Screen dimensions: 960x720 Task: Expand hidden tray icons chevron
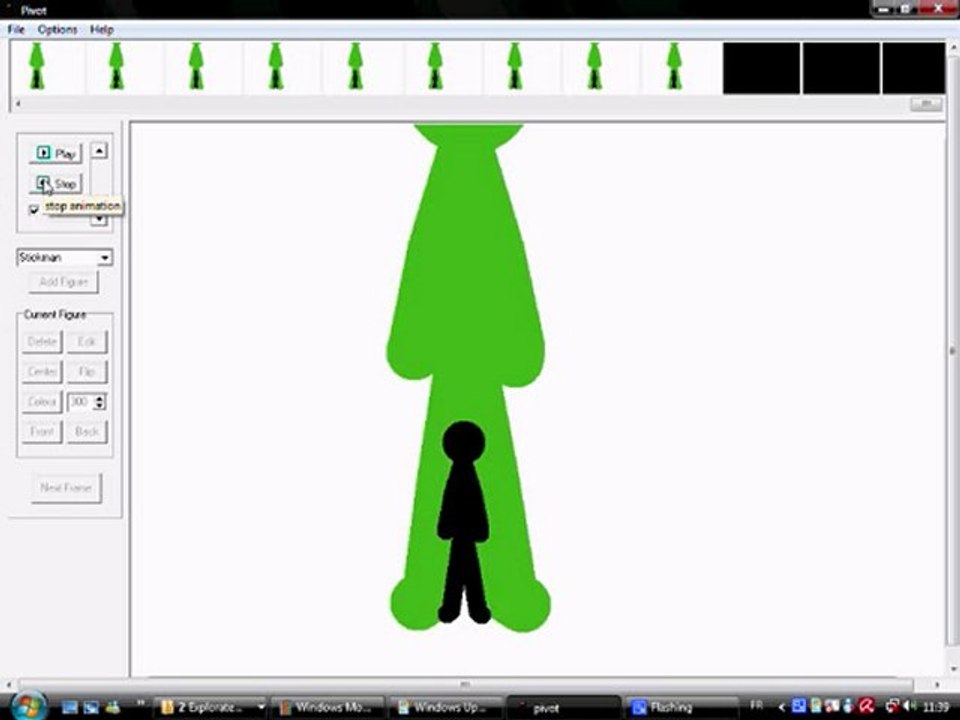(x=781, y=707)
